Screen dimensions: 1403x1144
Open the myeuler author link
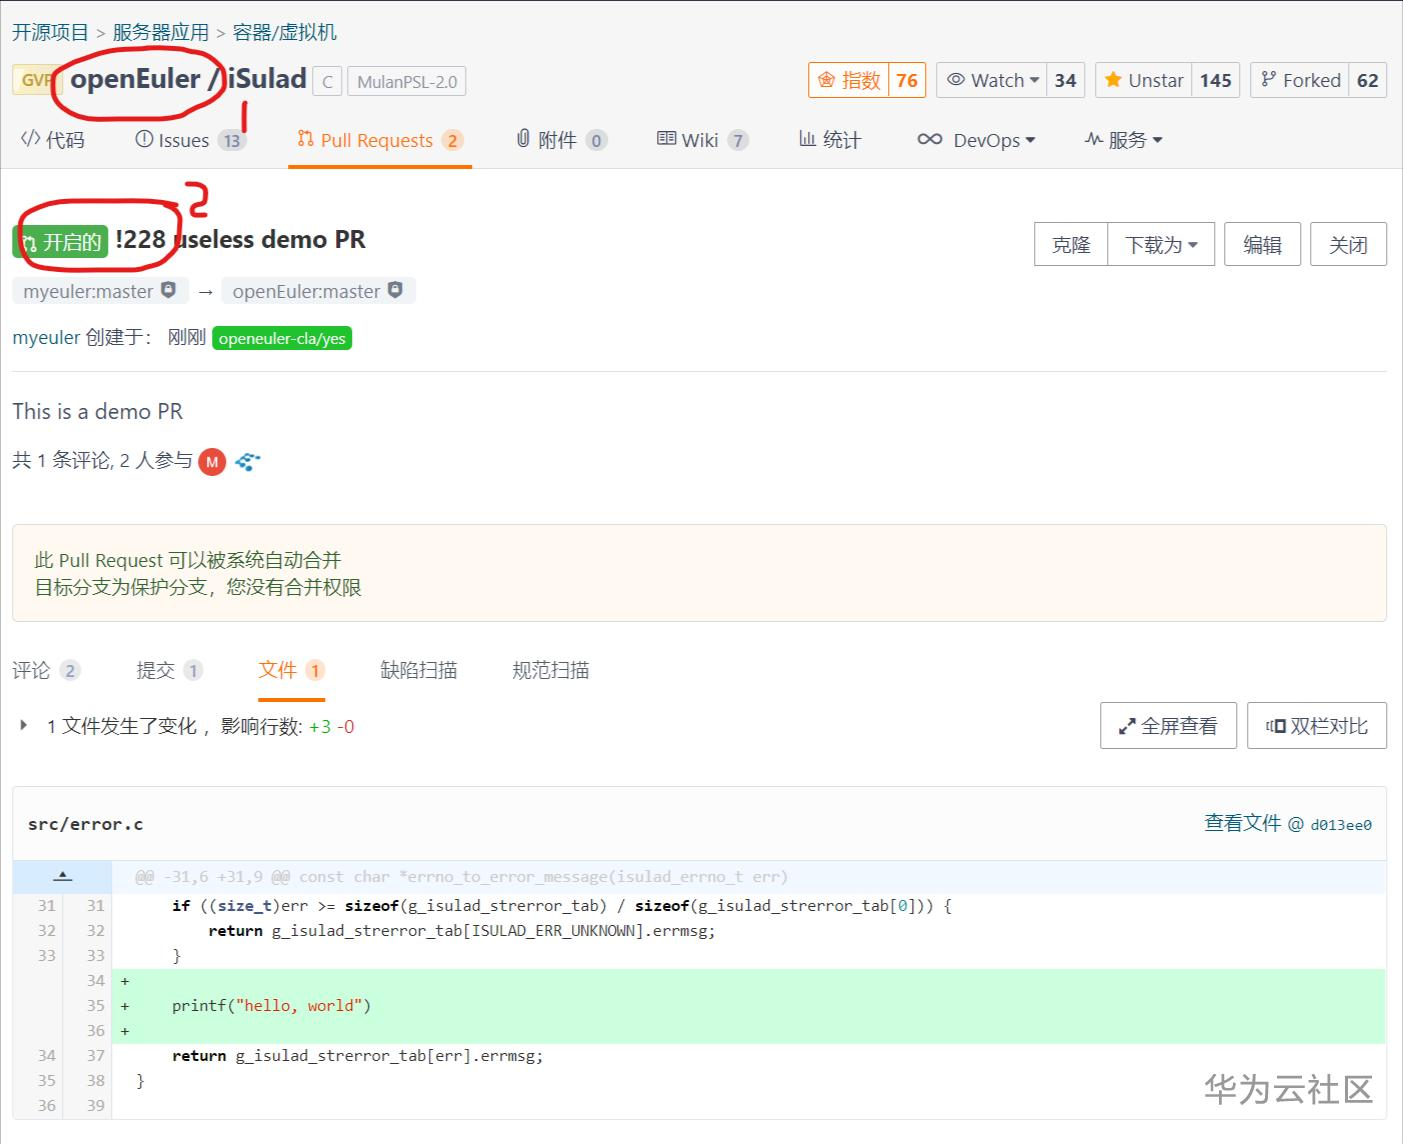(46, 337)
